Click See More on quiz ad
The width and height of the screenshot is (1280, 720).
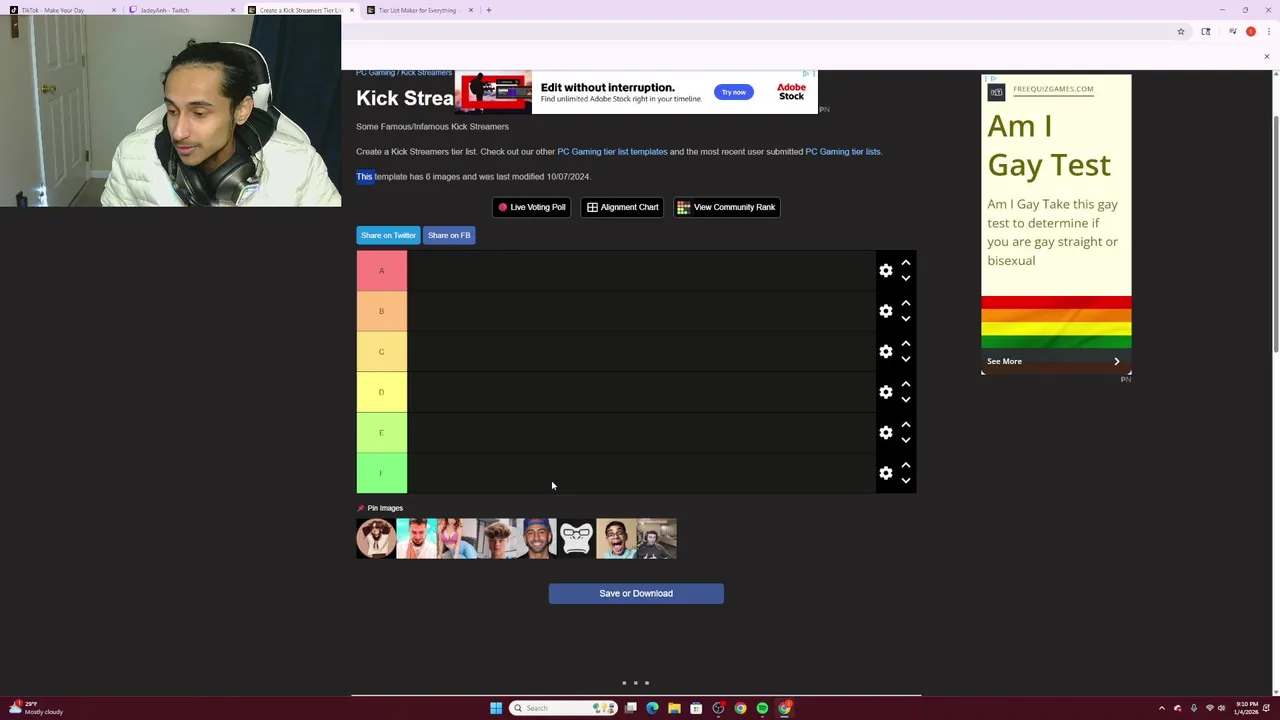tap(1056, 361)
